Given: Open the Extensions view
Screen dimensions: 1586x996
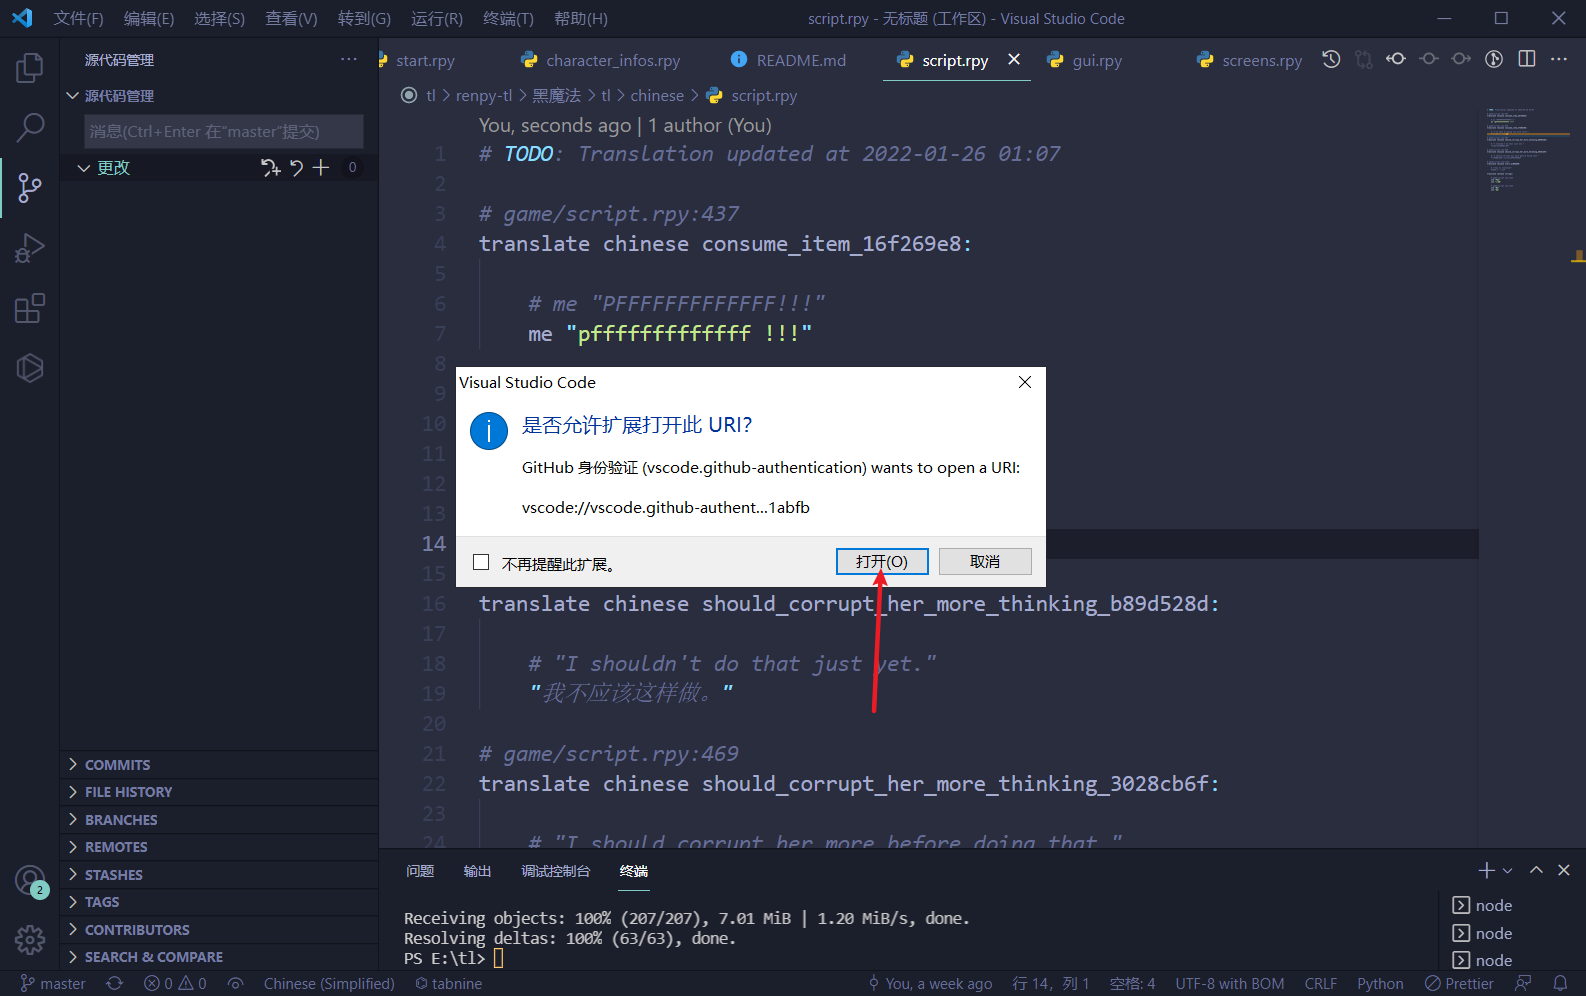Looking at the screenshot, I should 30,308.
